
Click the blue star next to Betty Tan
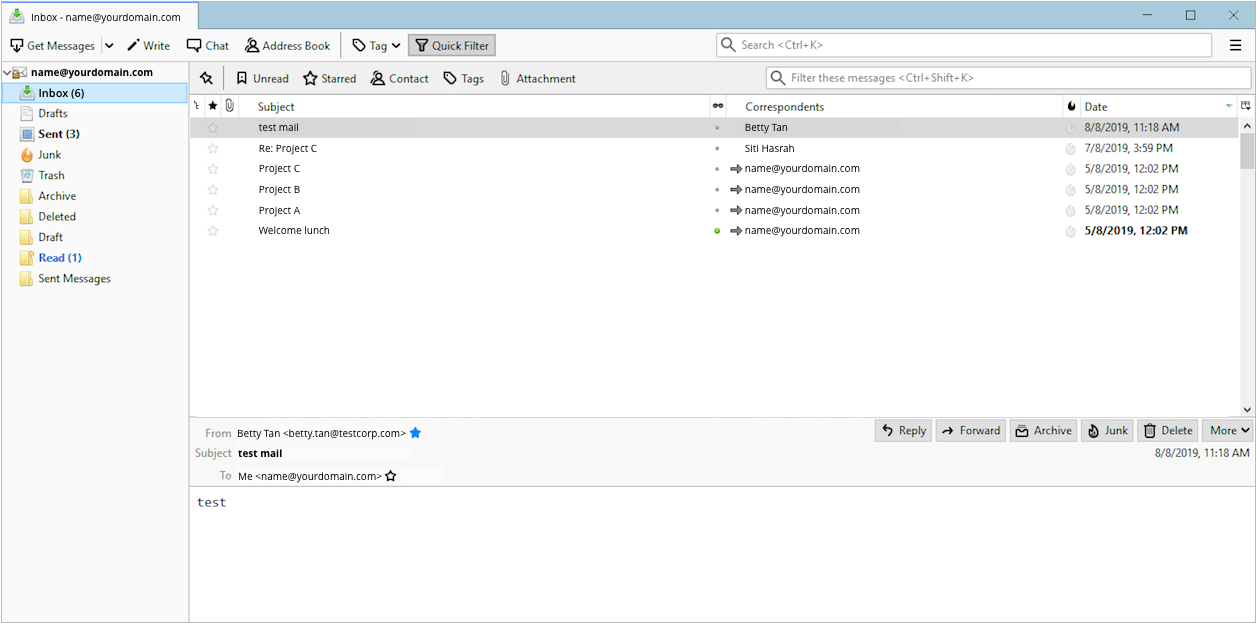[416, 433]
